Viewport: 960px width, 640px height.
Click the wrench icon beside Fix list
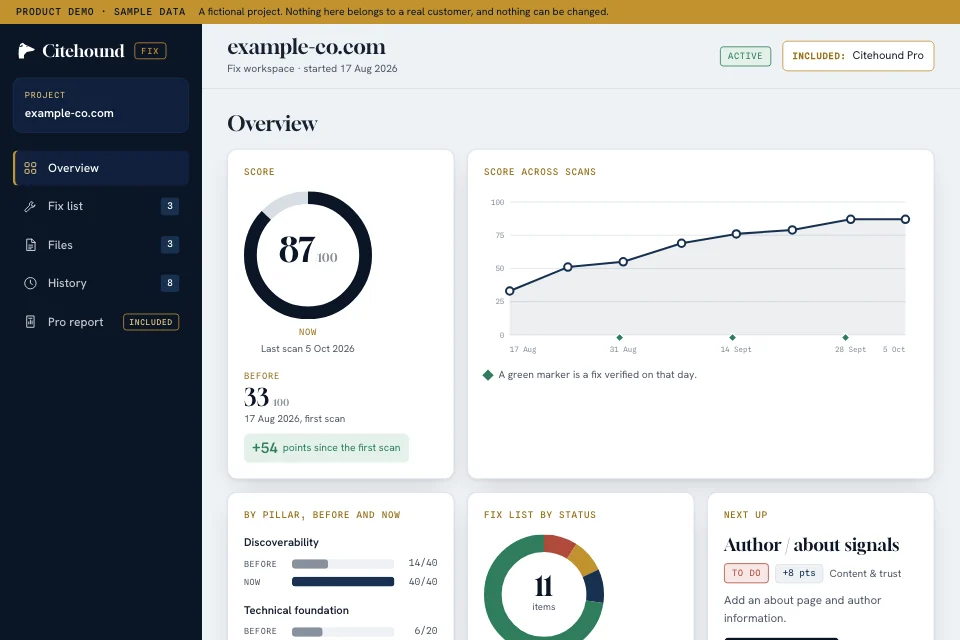[x=30, y=206]
